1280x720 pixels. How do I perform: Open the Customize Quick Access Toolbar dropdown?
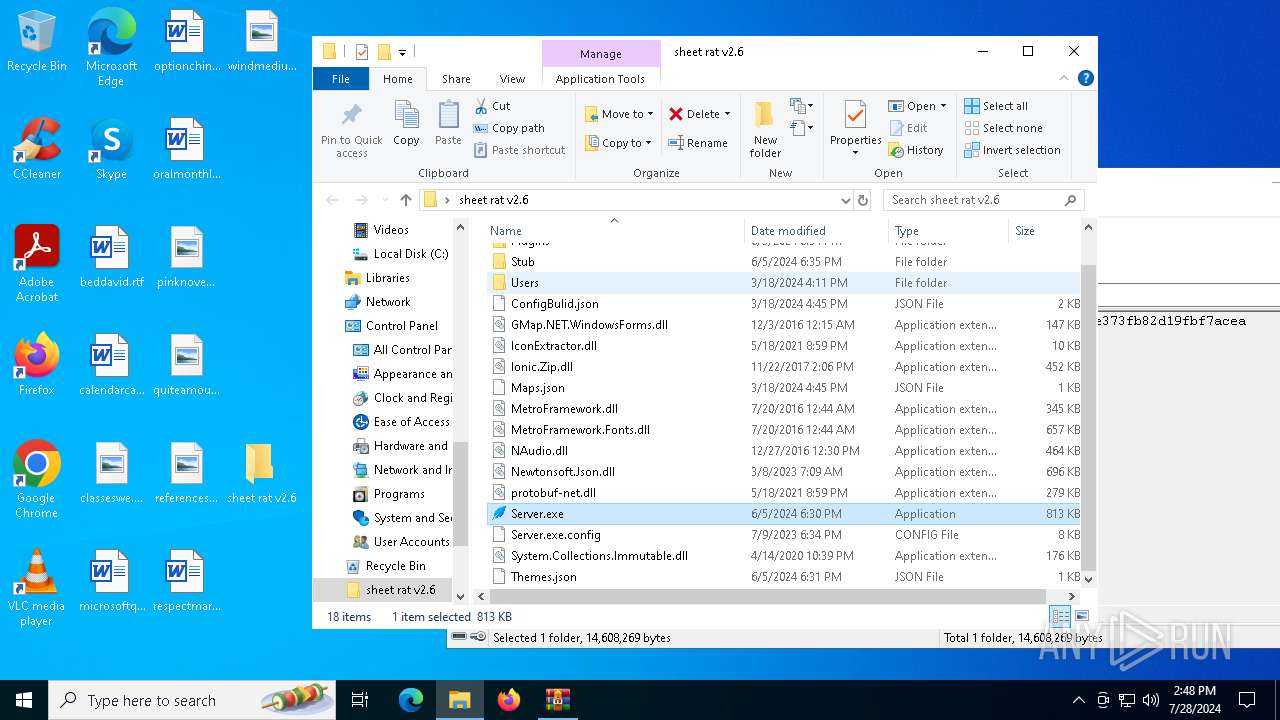pyautogui.click(x=402, y=52)
